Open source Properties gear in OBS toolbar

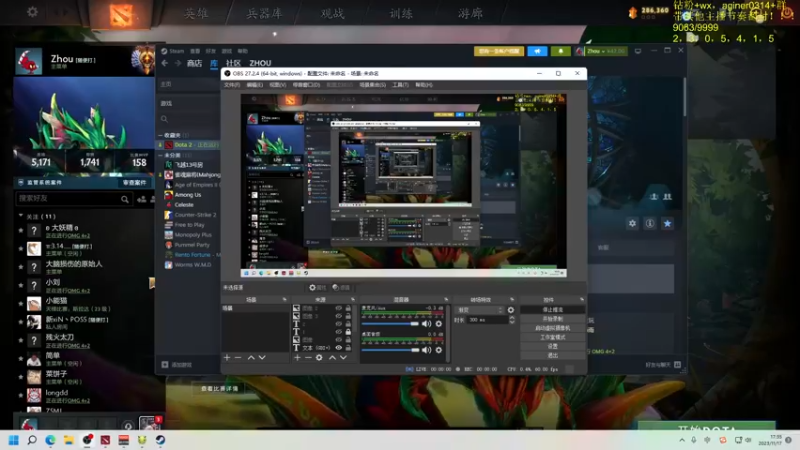point(317,288)
